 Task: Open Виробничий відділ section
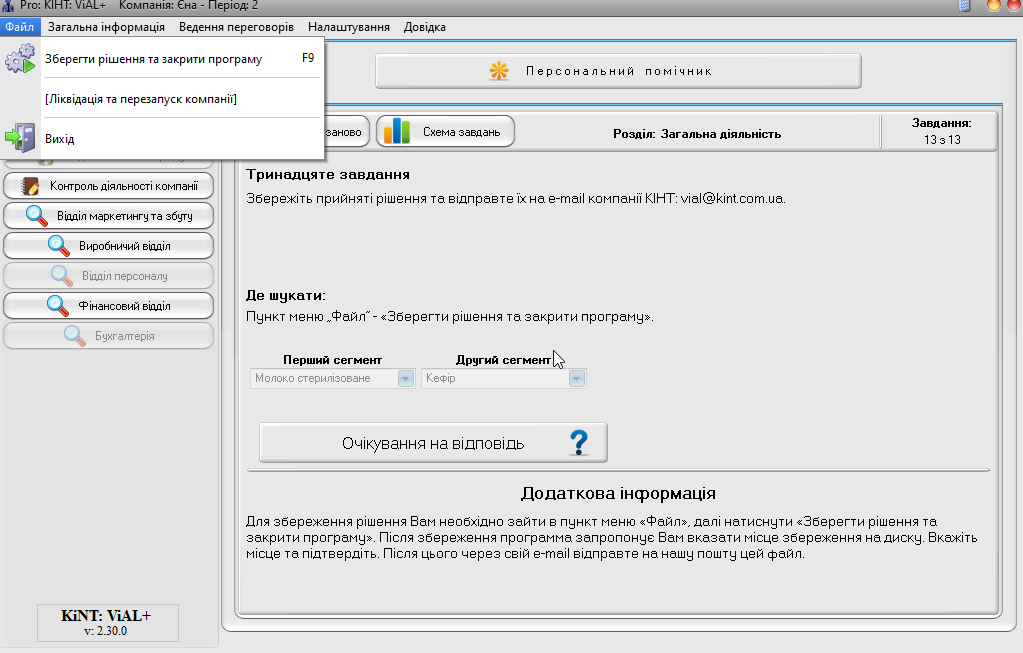pyautogui.click(x=108, y=246)
